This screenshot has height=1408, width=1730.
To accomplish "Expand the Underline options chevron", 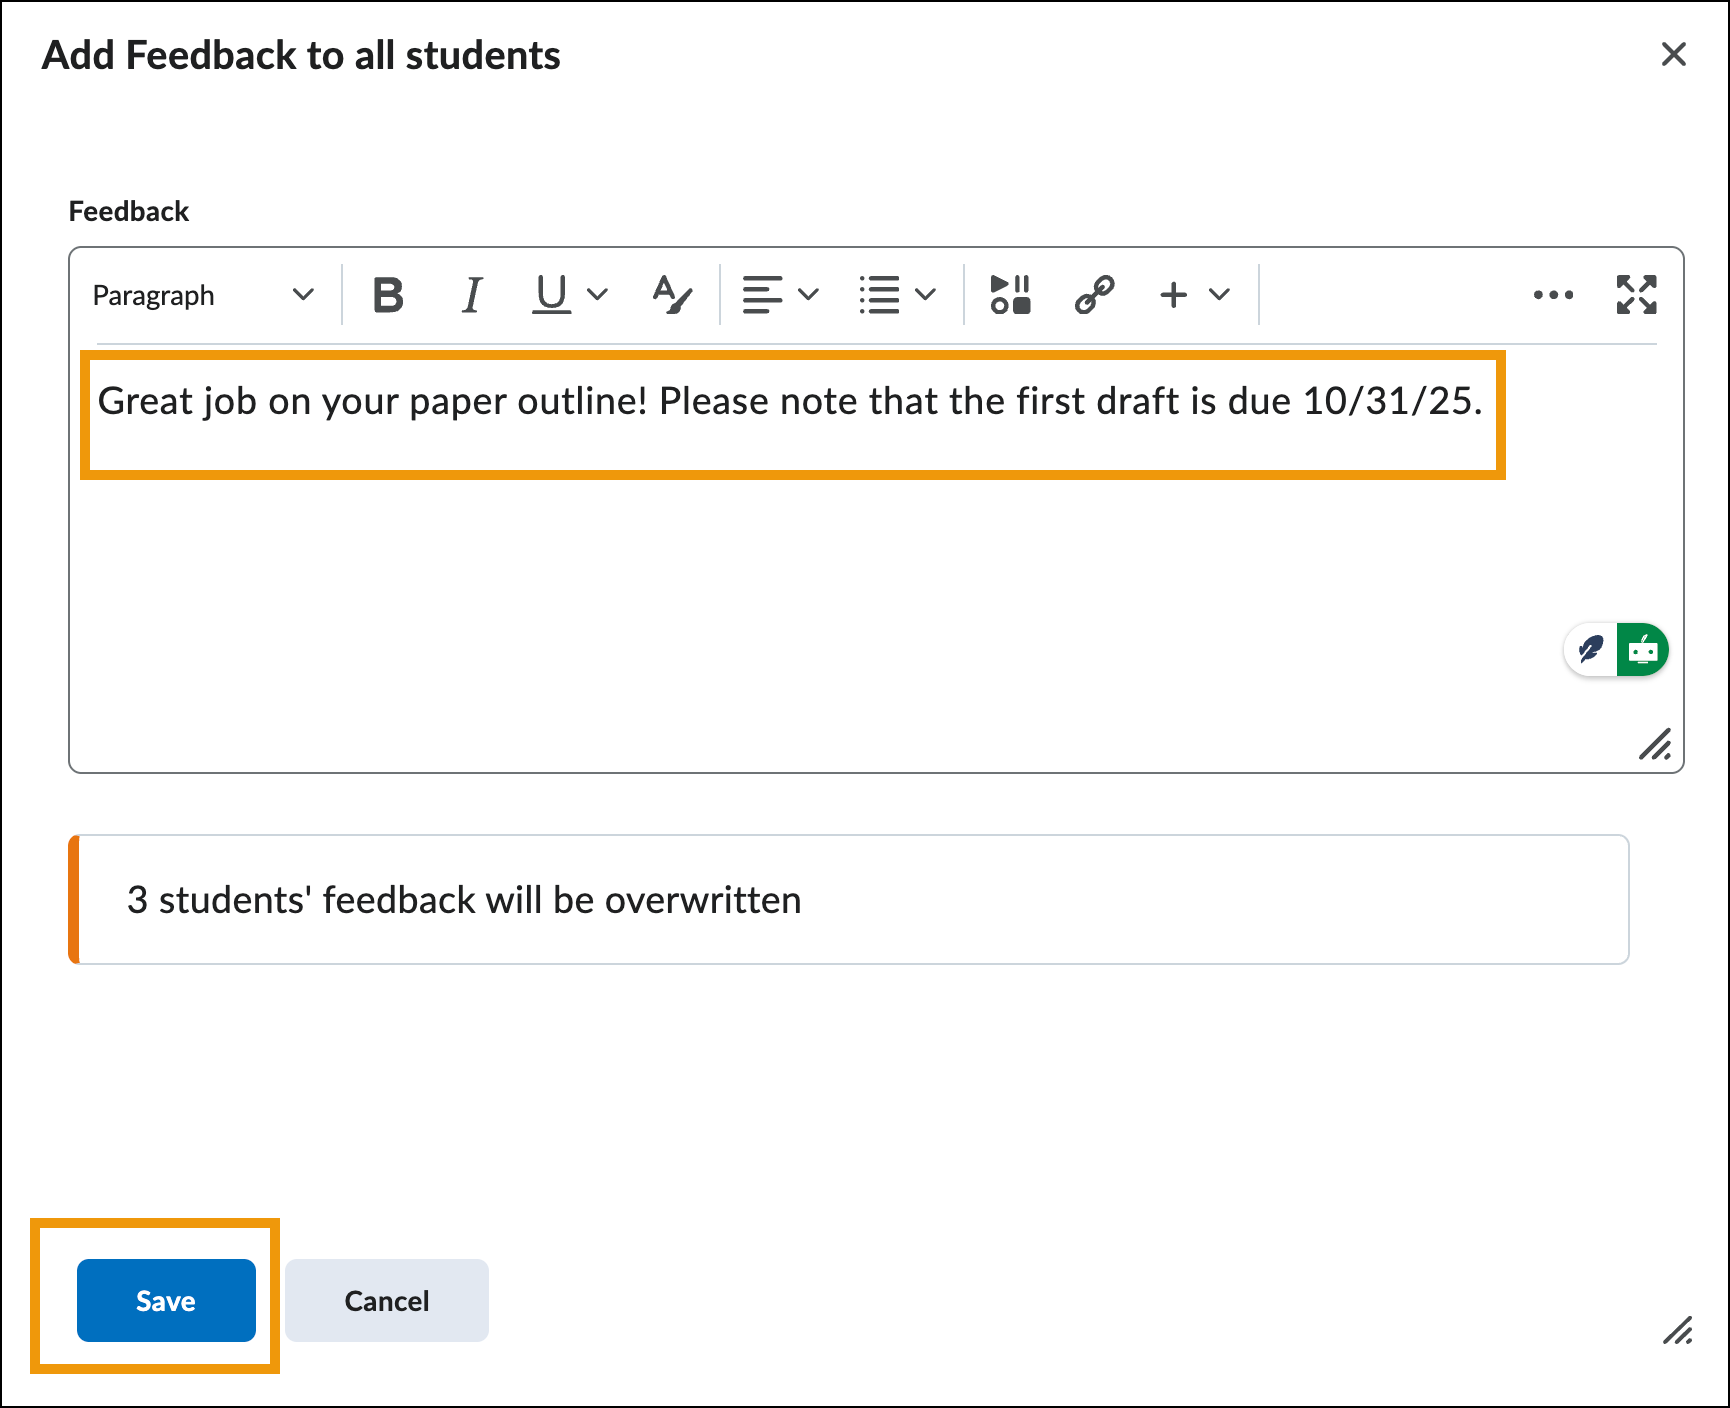I will pyautogui.click(x=598, y=295).
